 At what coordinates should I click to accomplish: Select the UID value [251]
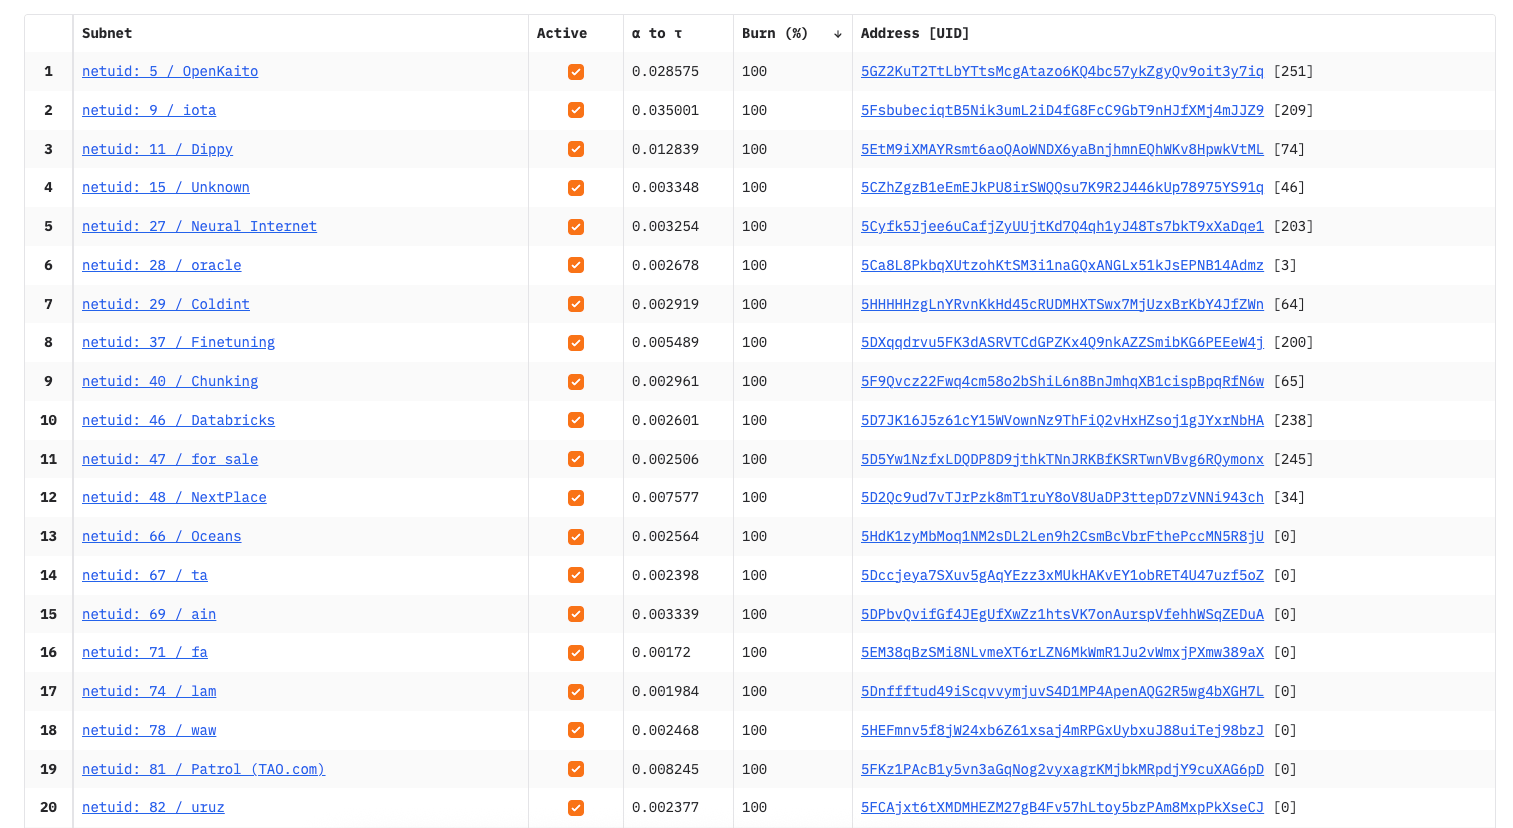click(x=1293, y=71)
